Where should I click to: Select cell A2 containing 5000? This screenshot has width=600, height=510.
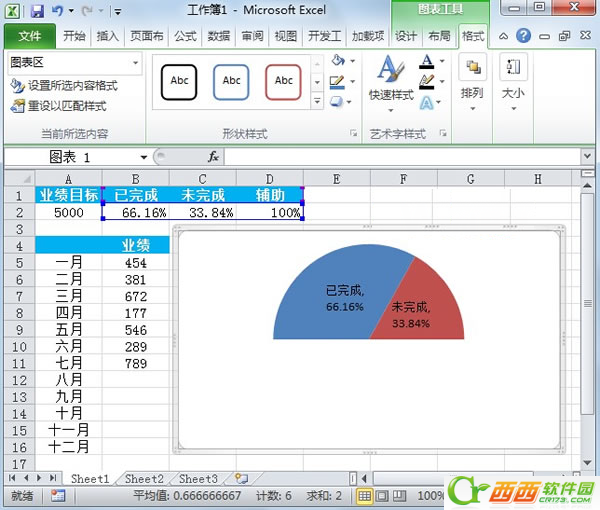point(68,212)
